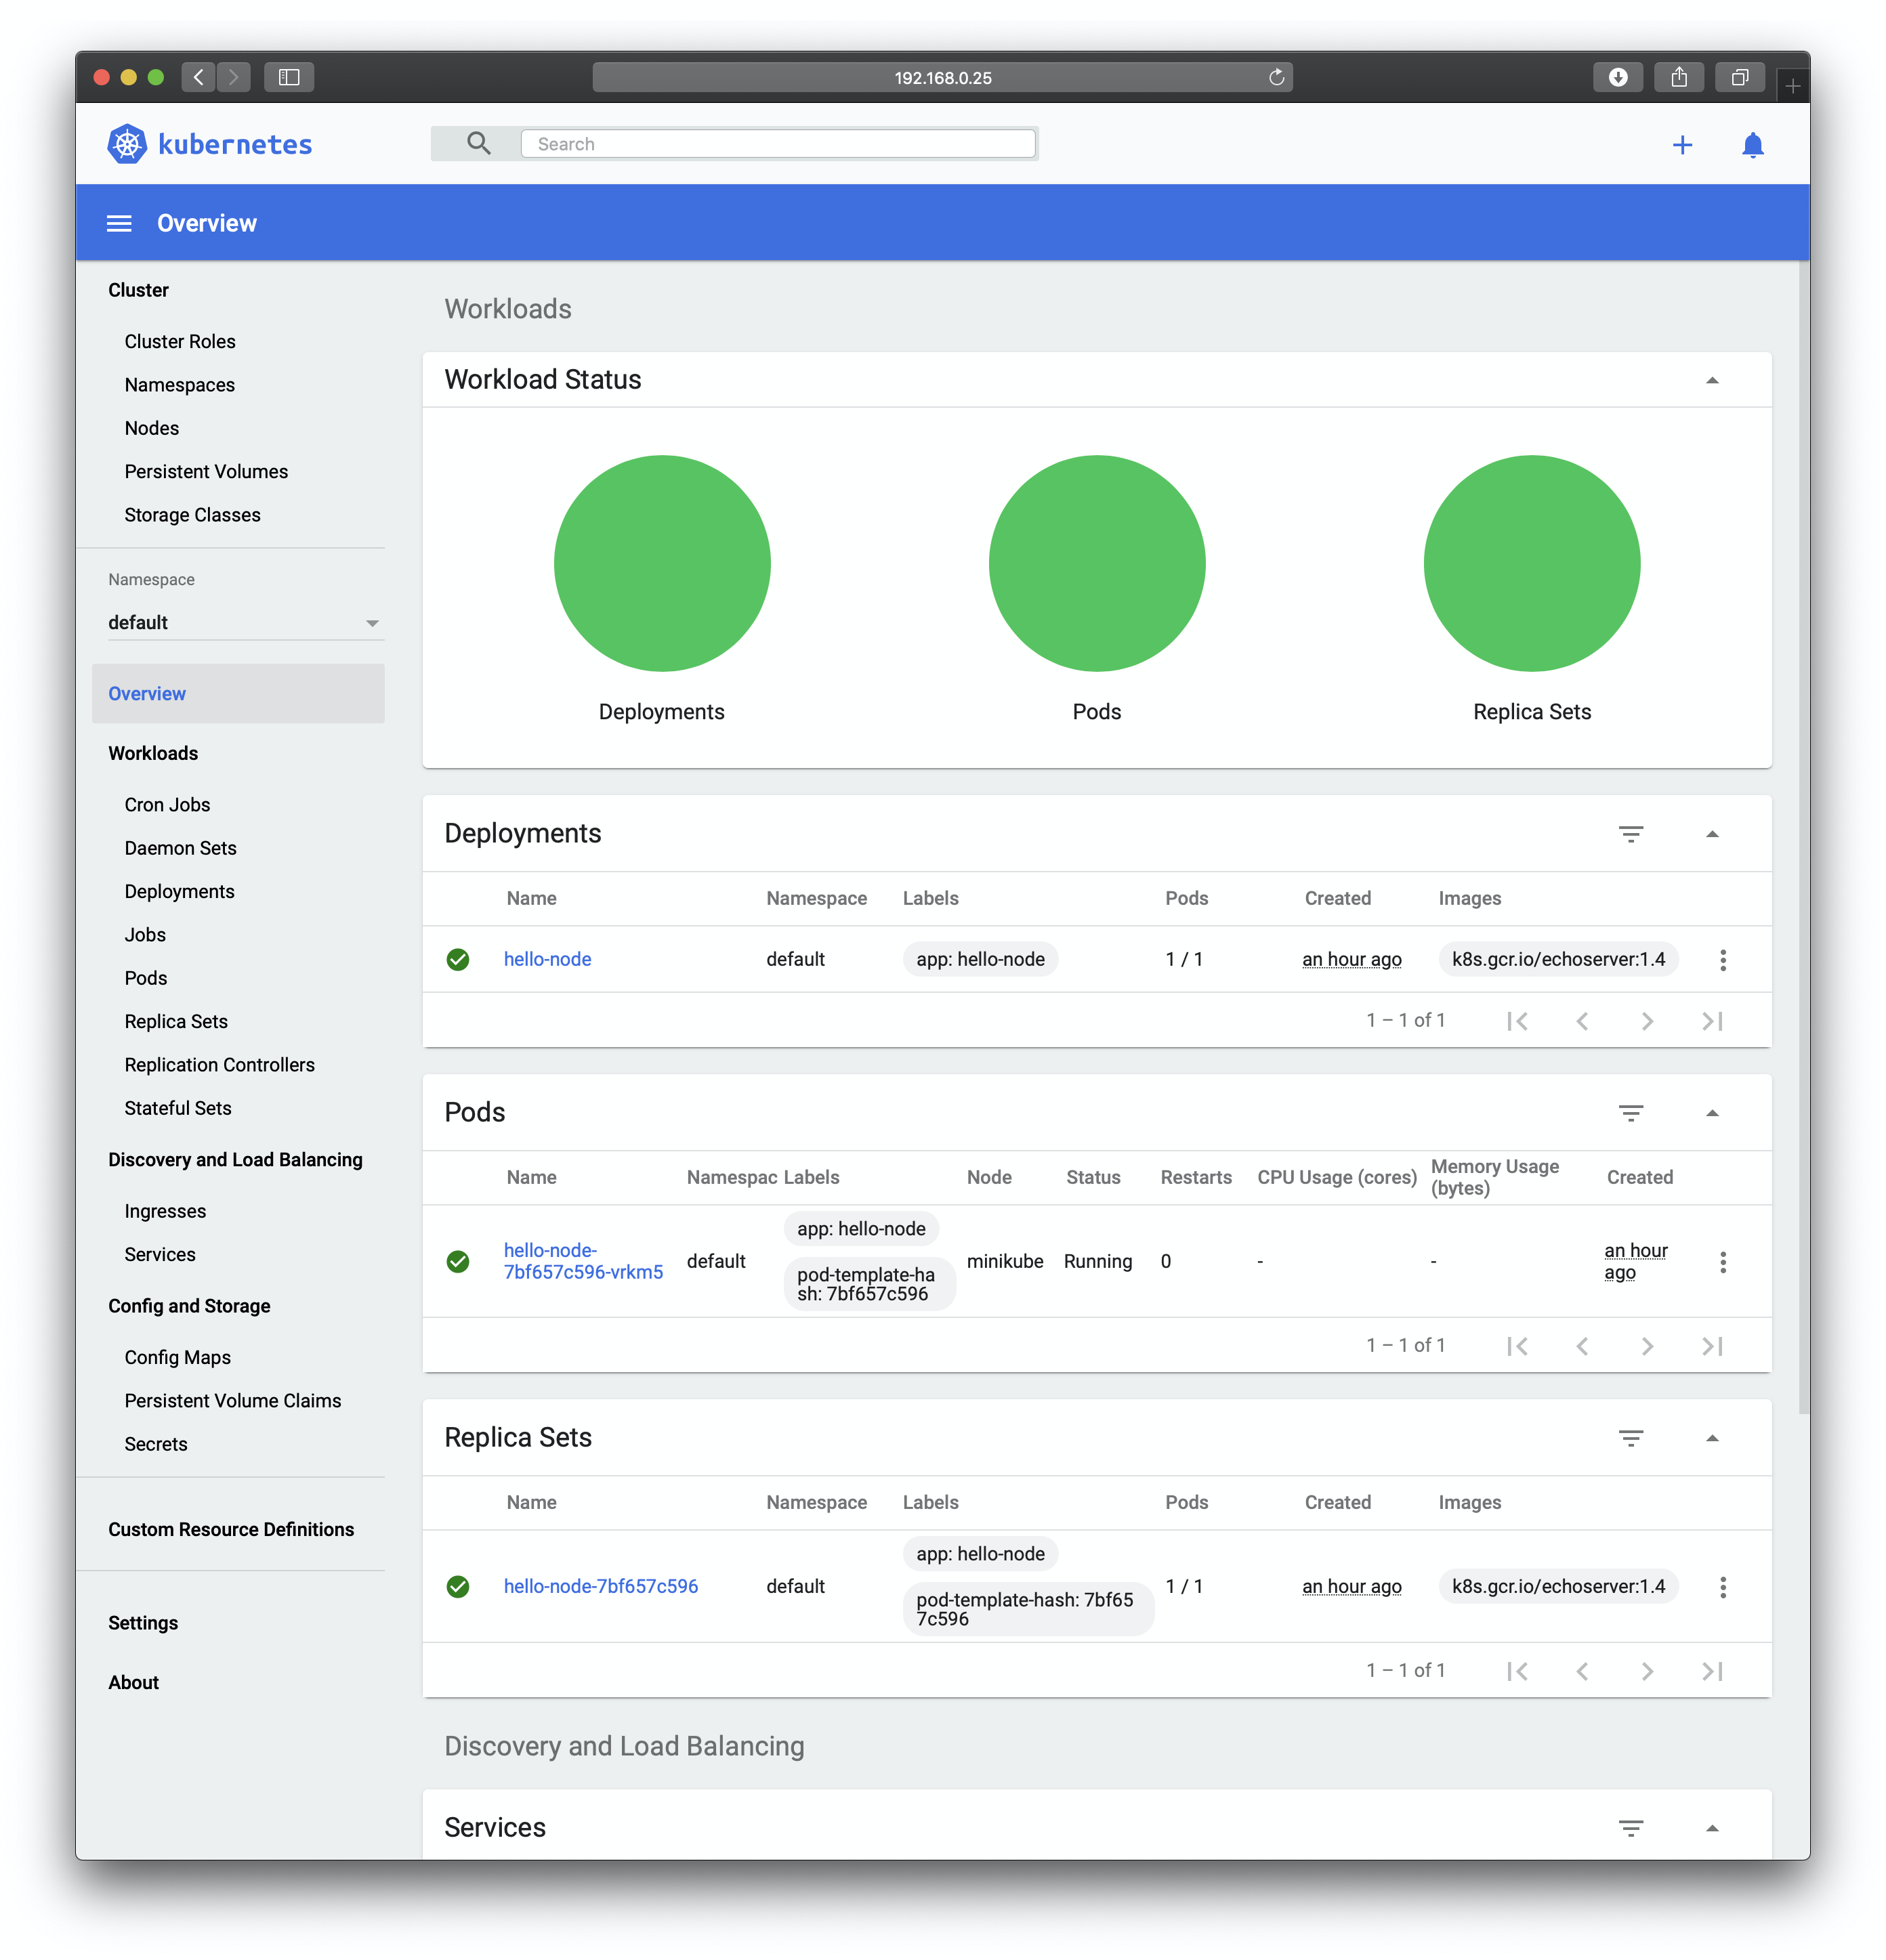Open the Namespace default dropdown
The image size is (1886, 1960).
point(243,623)
